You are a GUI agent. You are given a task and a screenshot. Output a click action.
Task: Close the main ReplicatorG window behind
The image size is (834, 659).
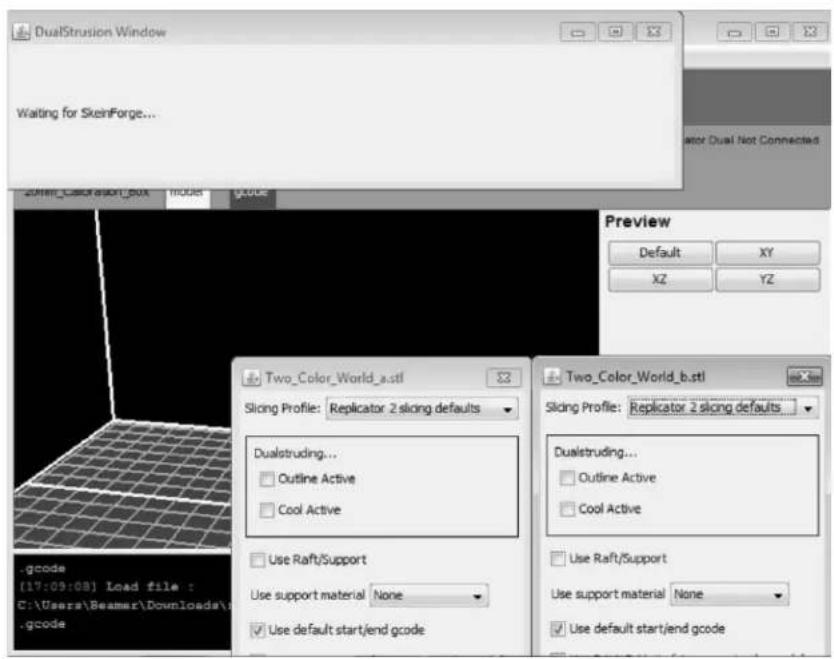point(810,32)
